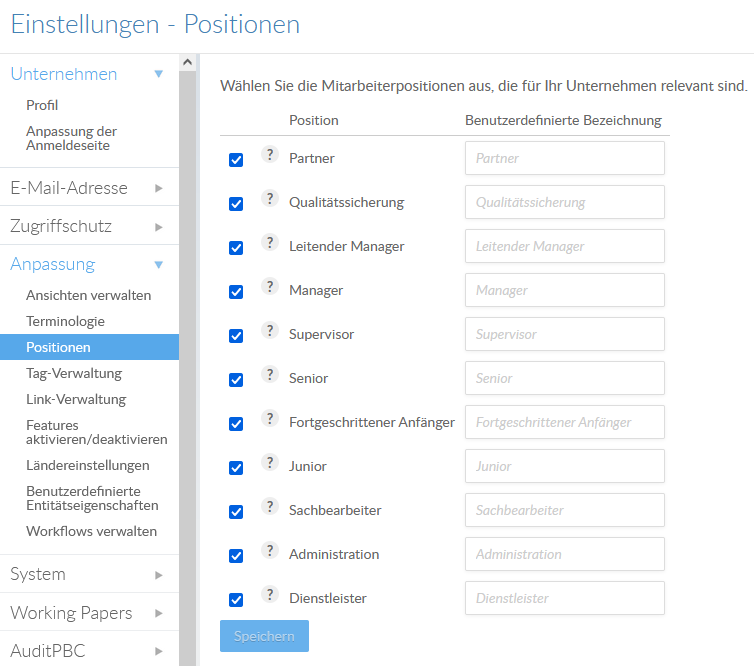Uncheck the Partner position checkbox
Viewport: 754px width, 666px height.
236,160
